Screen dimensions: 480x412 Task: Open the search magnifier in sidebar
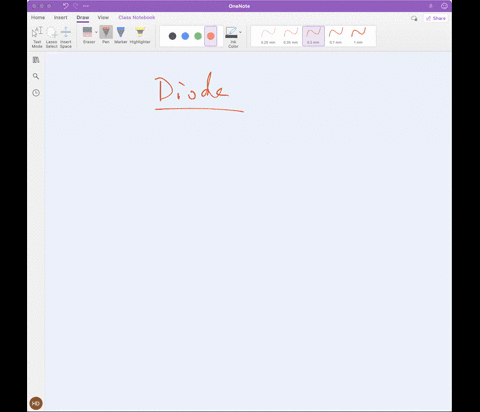point(36,76)
